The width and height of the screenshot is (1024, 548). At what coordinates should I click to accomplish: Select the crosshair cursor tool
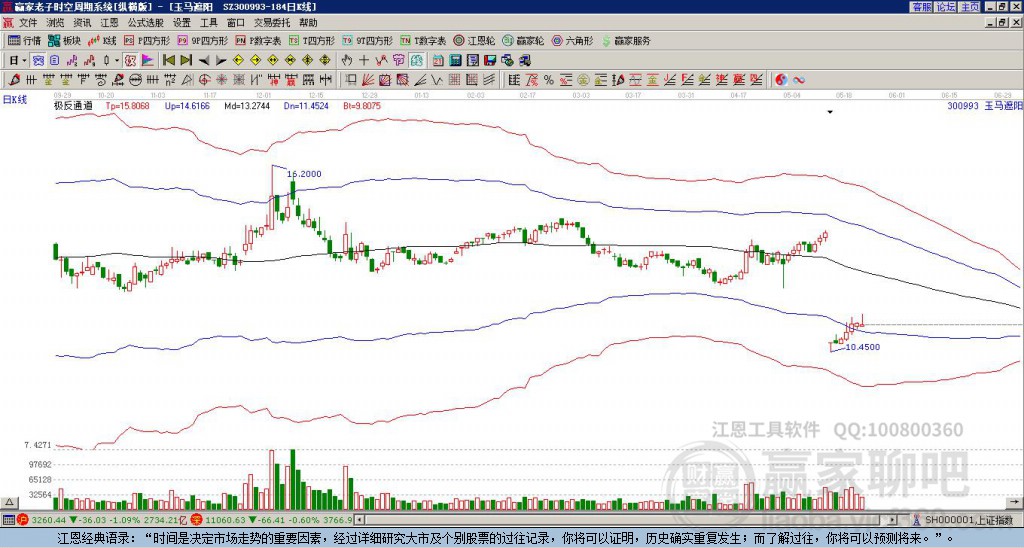point(364,60)
